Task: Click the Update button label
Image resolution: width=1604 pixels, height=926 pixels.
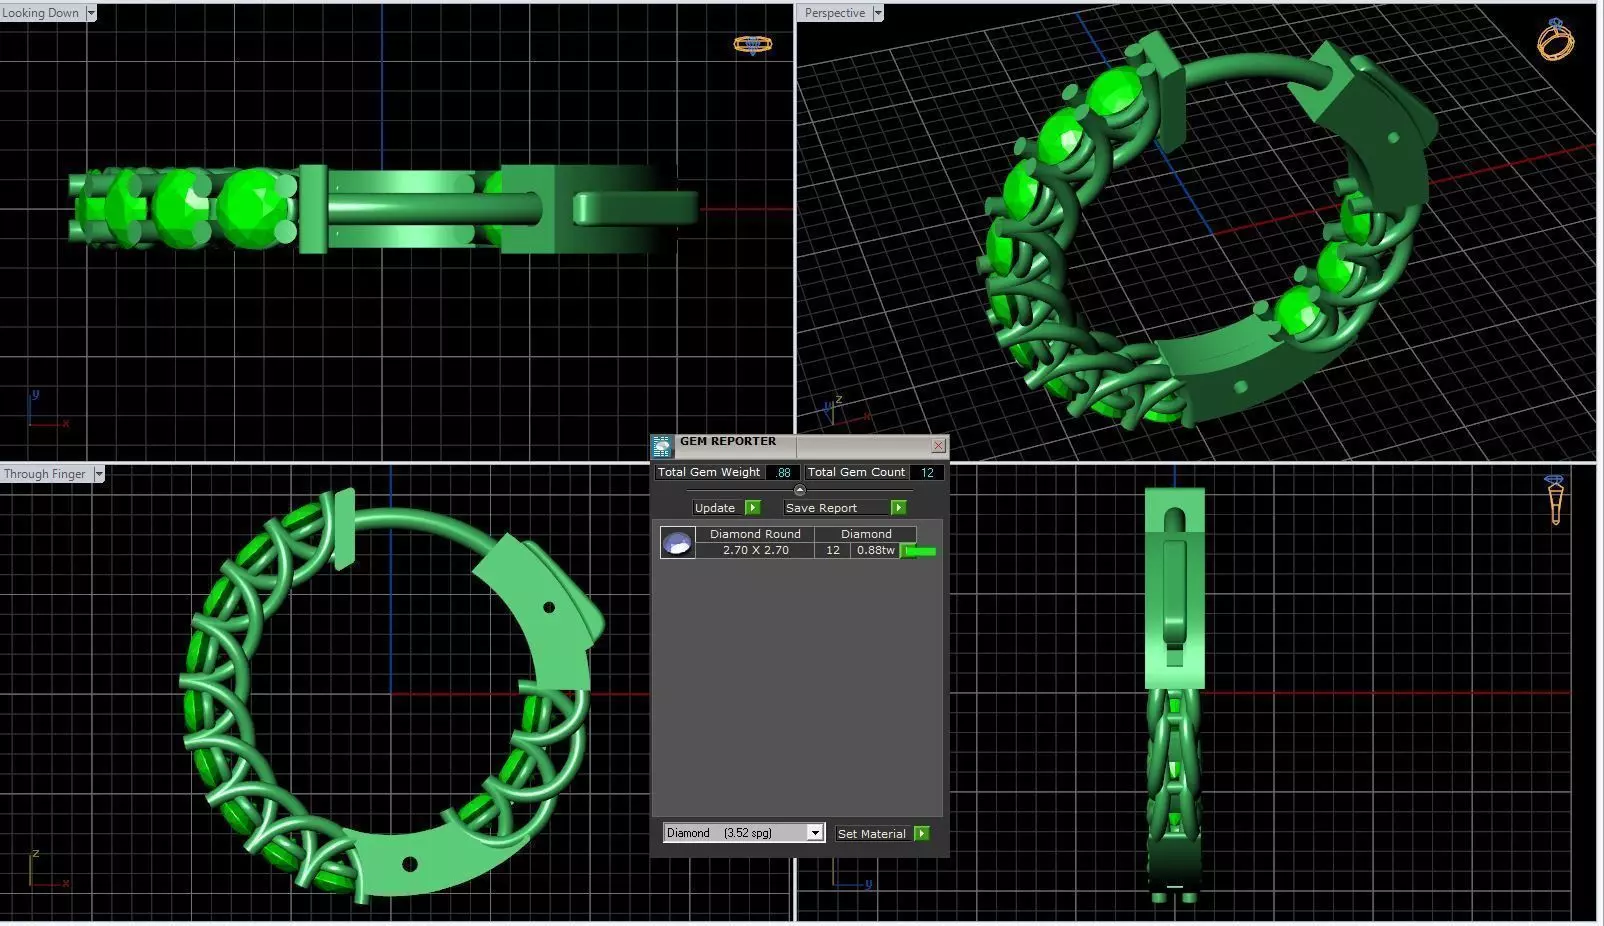Action: point(715,508)
